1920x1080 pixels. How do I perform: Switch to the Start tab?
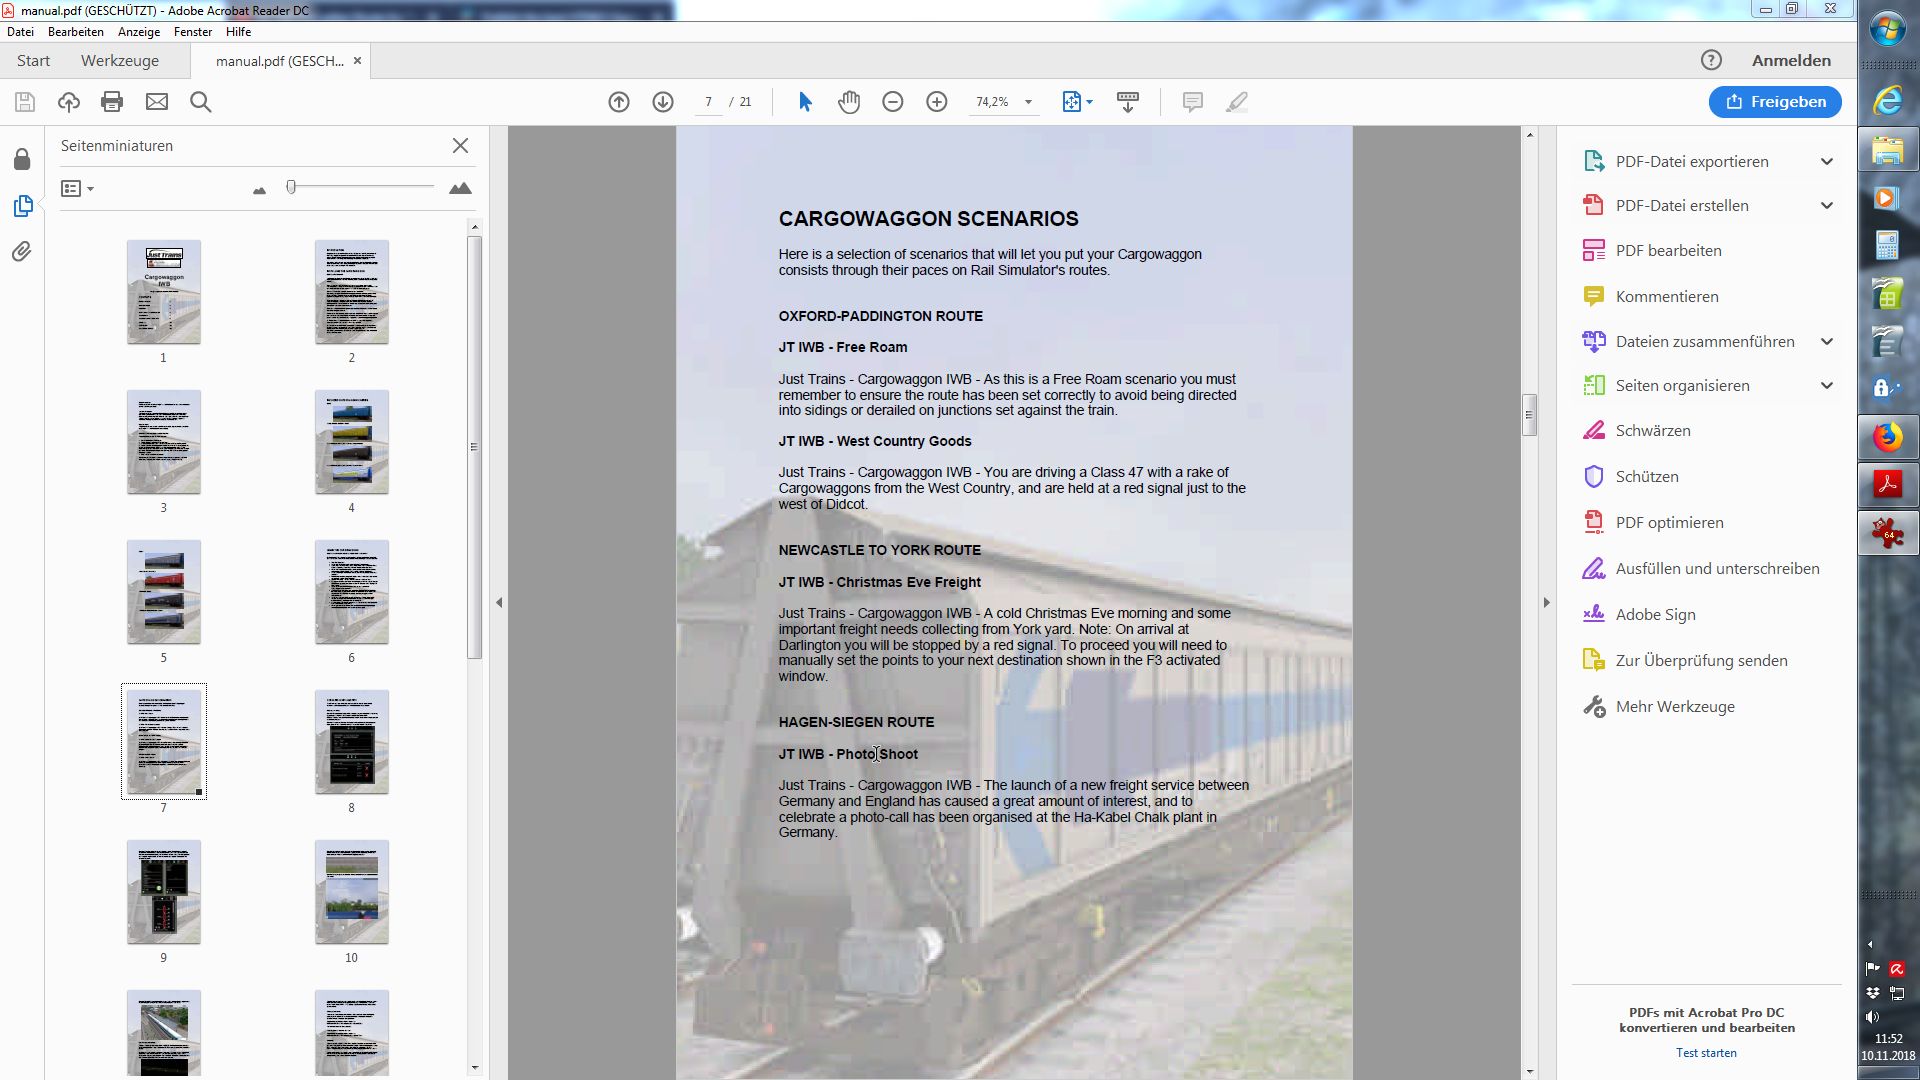[x=33, y=61]
